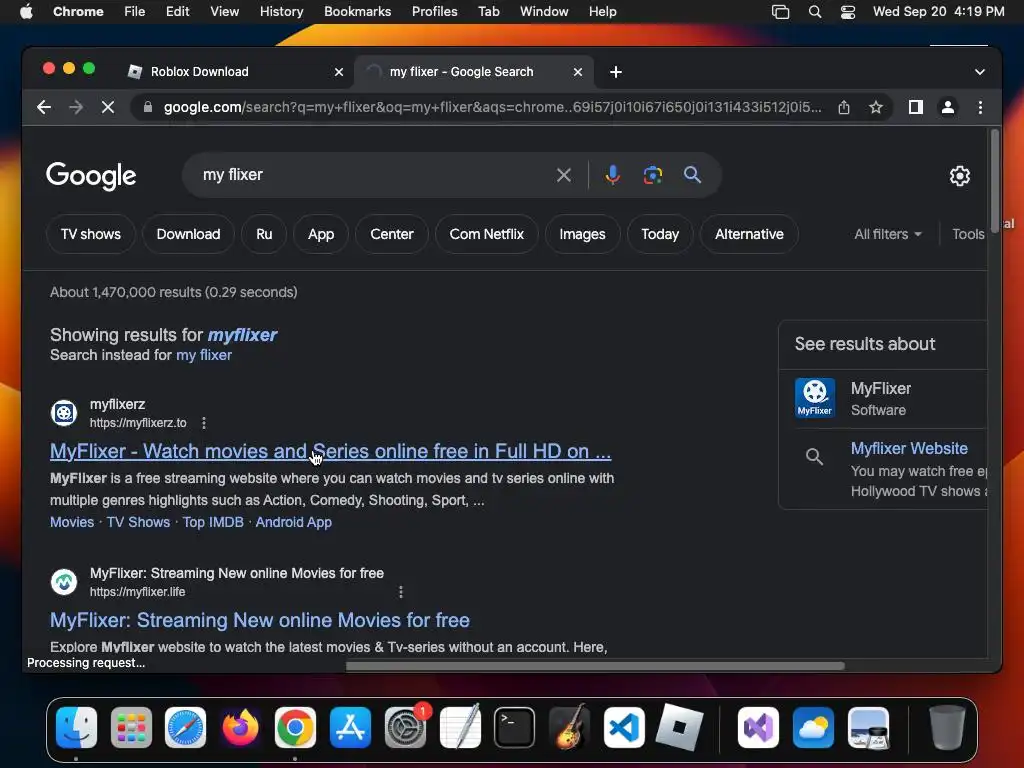Open Google quick settings gear
The image size is (1024, 768).
click(x=959, y=176)
